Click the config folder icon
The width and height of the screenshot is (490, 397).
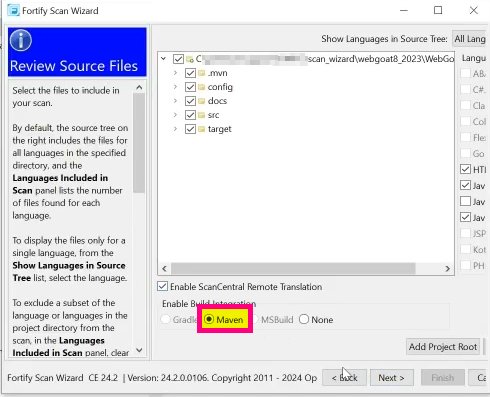tap(201, 87)
